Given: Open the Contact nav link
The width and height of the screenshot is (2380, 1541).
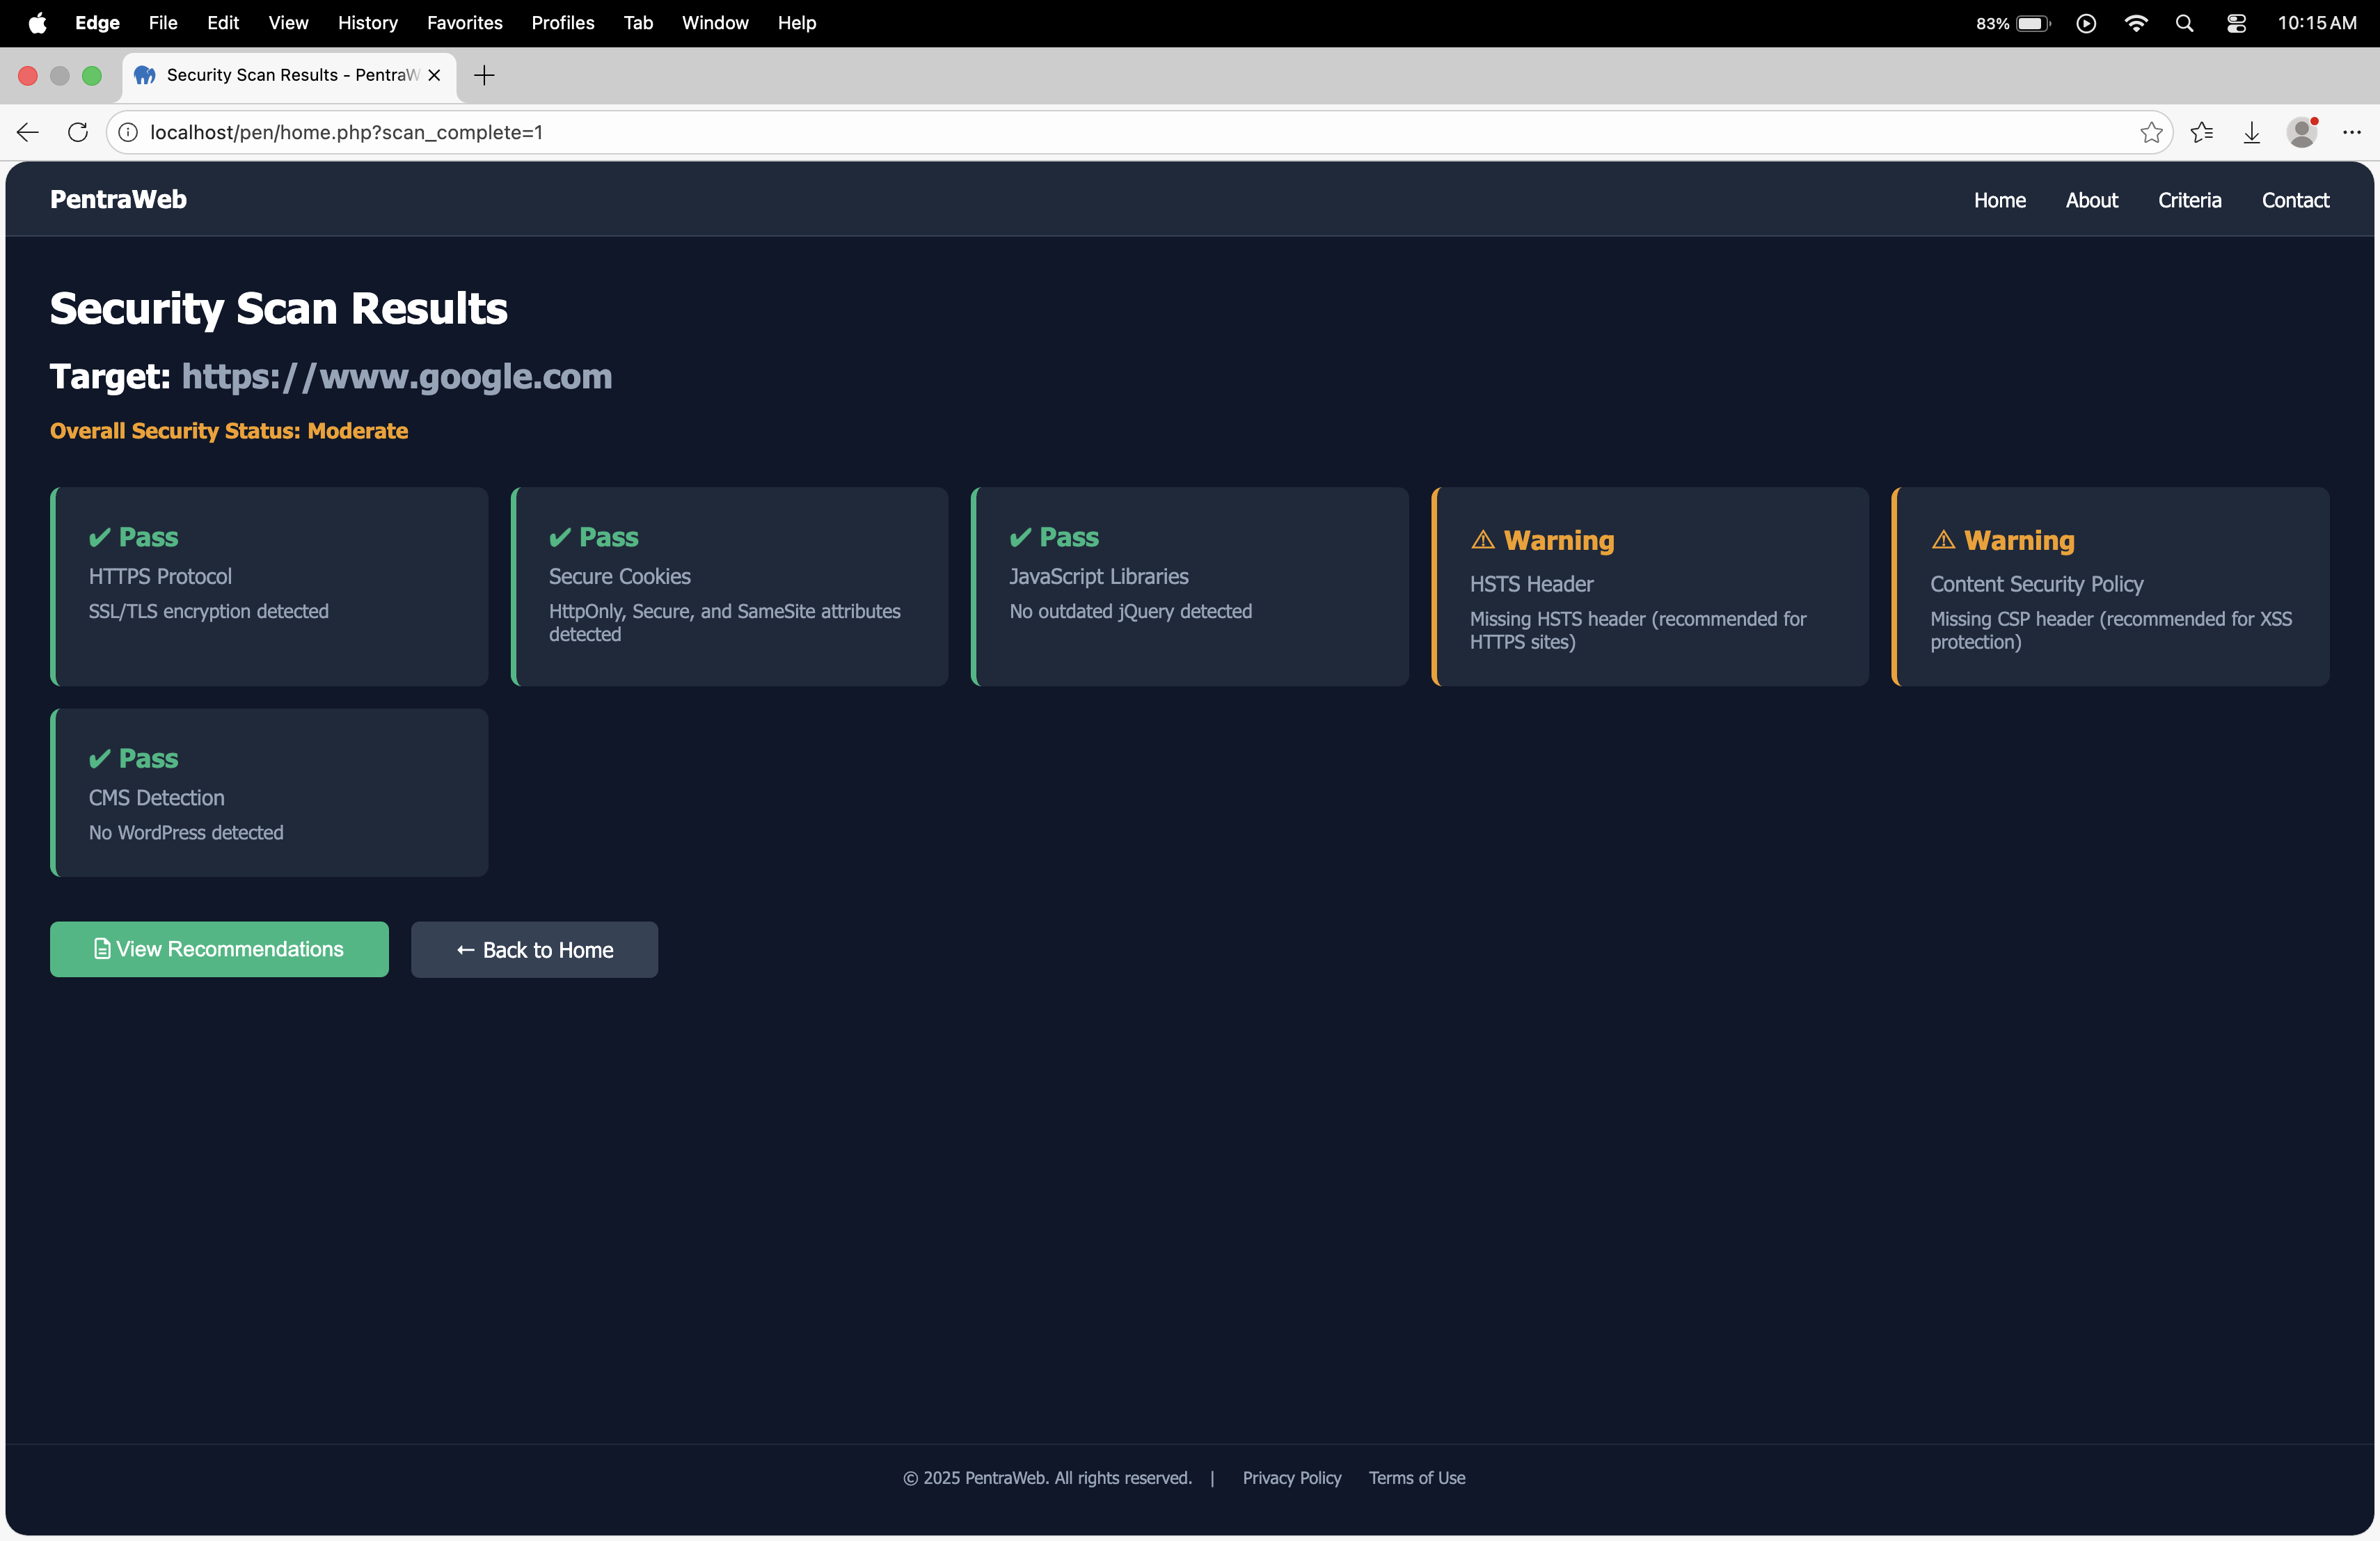Looking at the screenshot, I should 2295,200.
